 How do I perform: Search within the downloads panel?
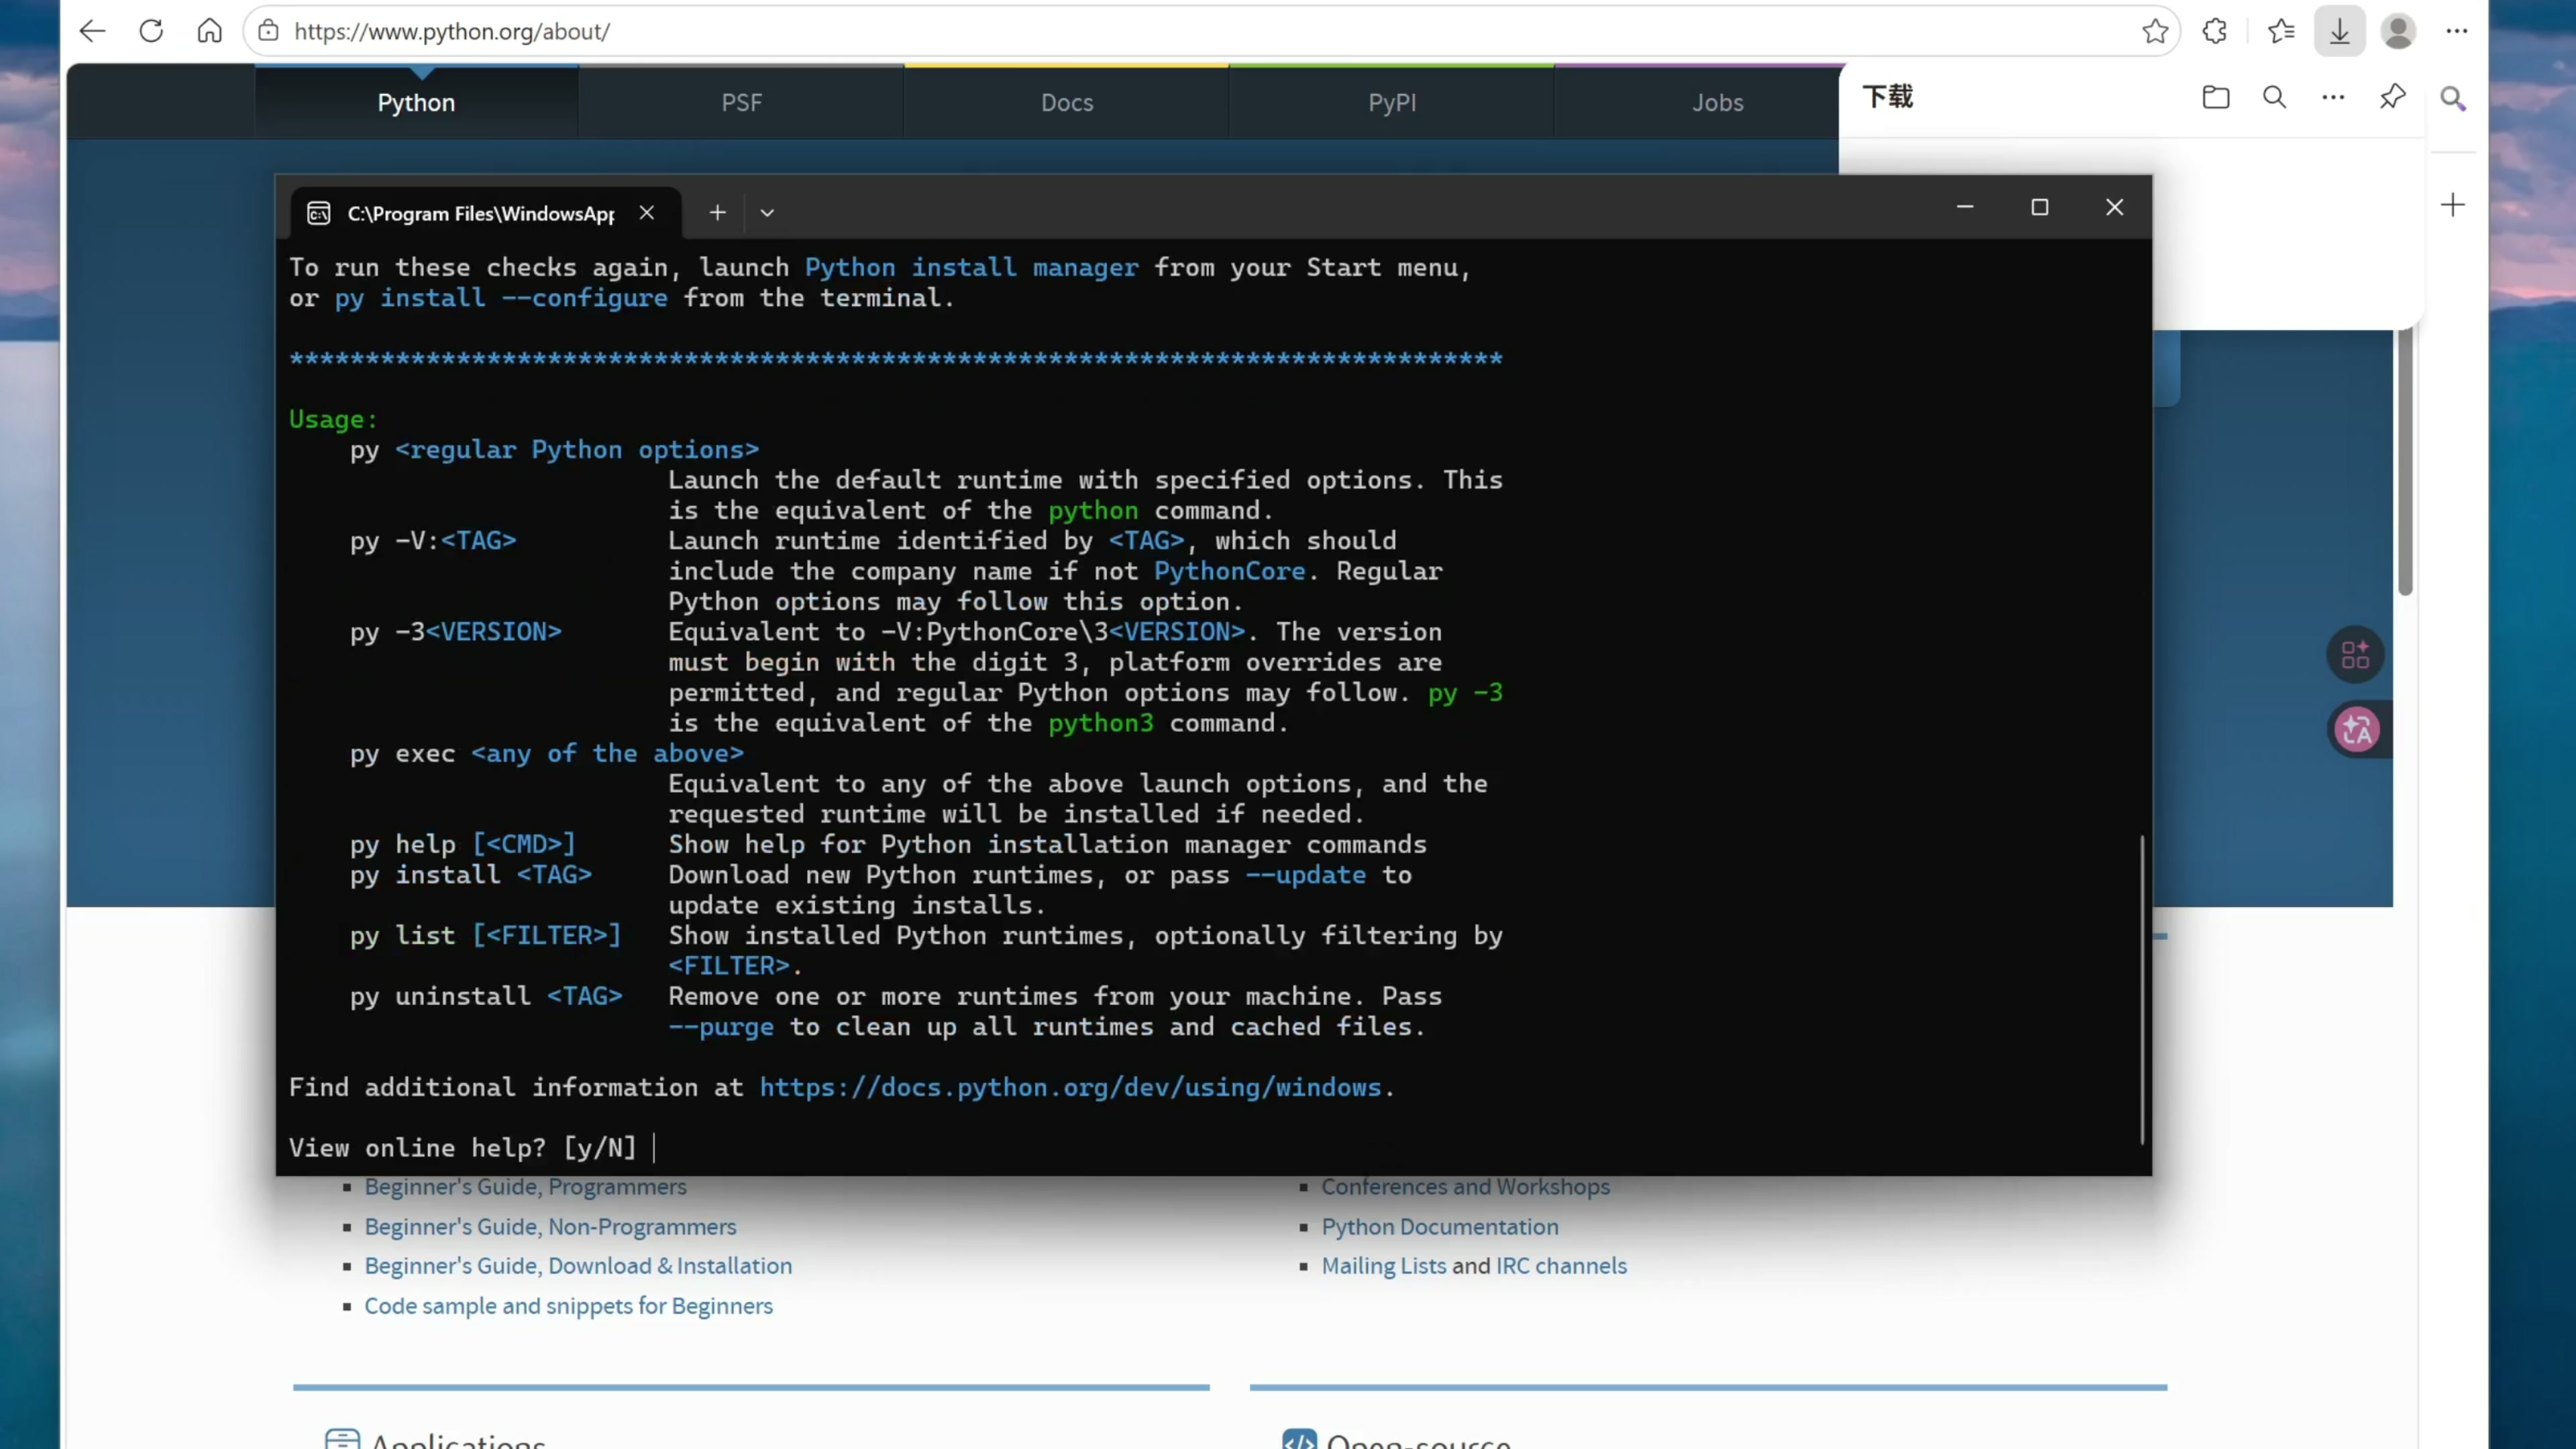click(x=2274, y=97)
